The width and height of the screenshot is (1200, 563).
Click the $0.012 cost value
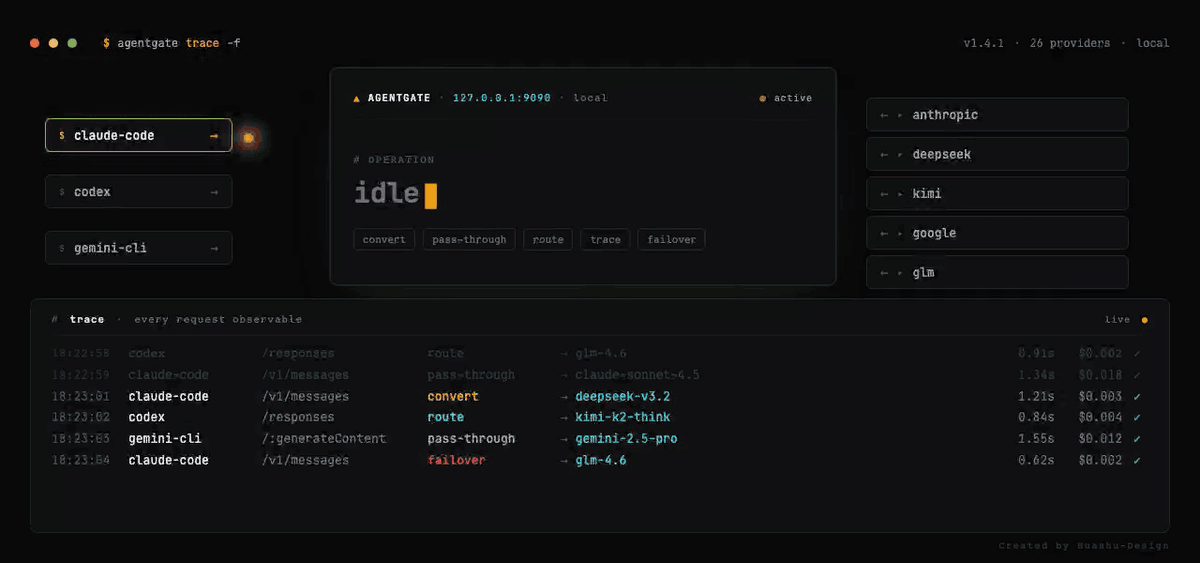tap(1100, 439)
